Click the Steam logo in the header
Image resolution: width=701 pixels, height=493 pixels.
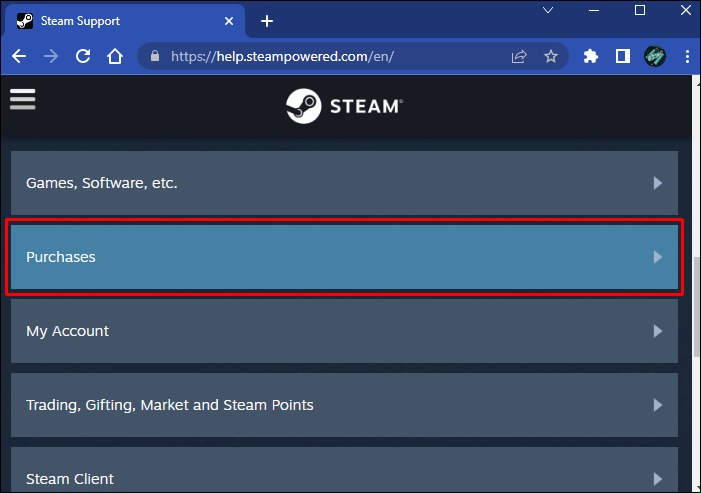(344, 106)
